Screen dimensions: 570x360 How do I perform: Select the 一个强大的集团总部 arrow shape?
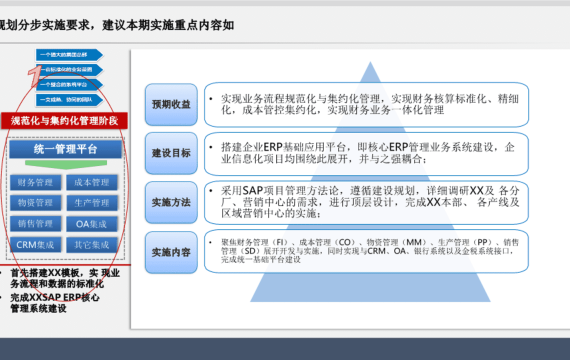pyautogui.click(x=69, y=55)
